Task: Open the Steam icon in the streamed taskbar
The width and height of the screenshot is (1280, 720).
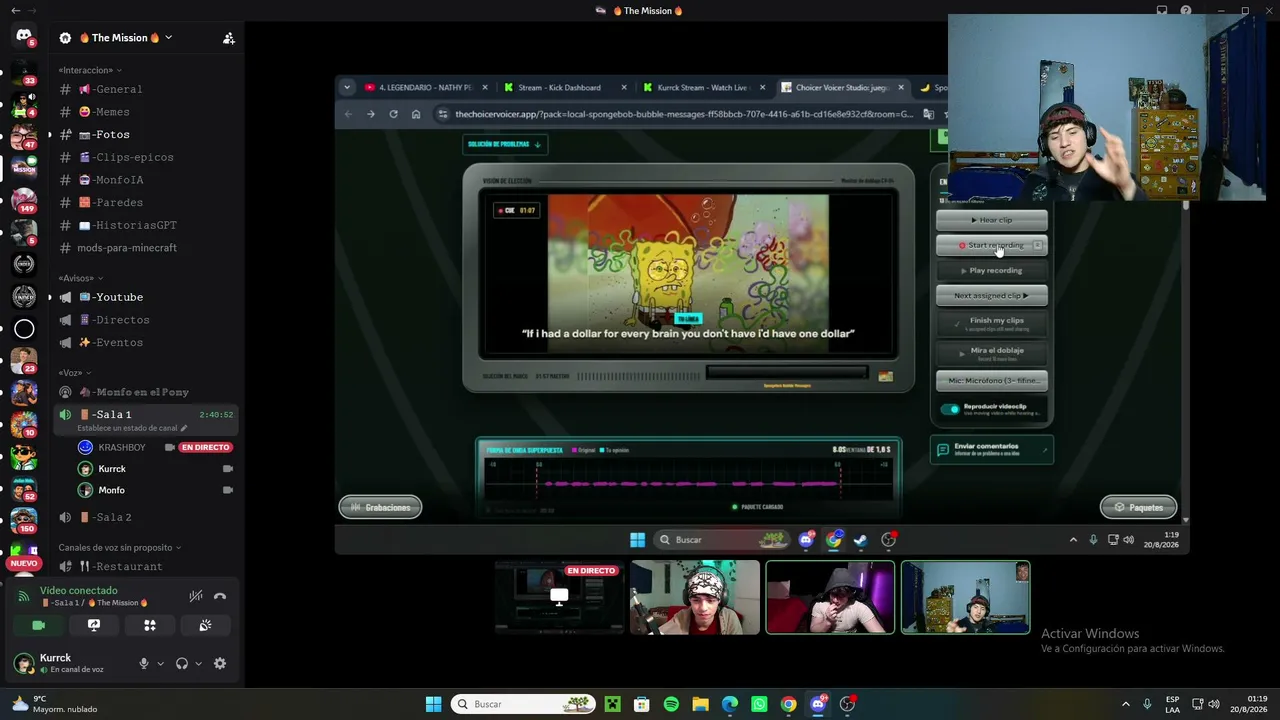Action: point(861,540)
